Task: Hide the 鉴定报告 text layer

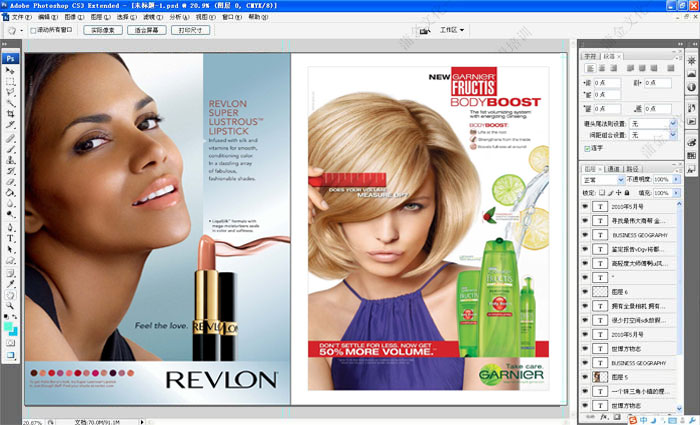Action: click(x=585, y=249)
